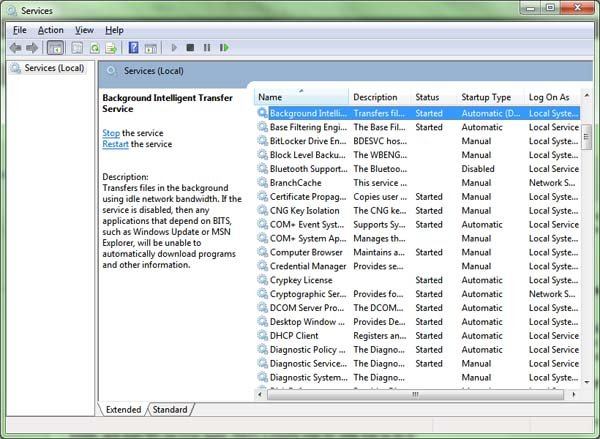Click the horizontal scrollbar right arrow
This screenshot has width=600, height=439.
[574, 394]
